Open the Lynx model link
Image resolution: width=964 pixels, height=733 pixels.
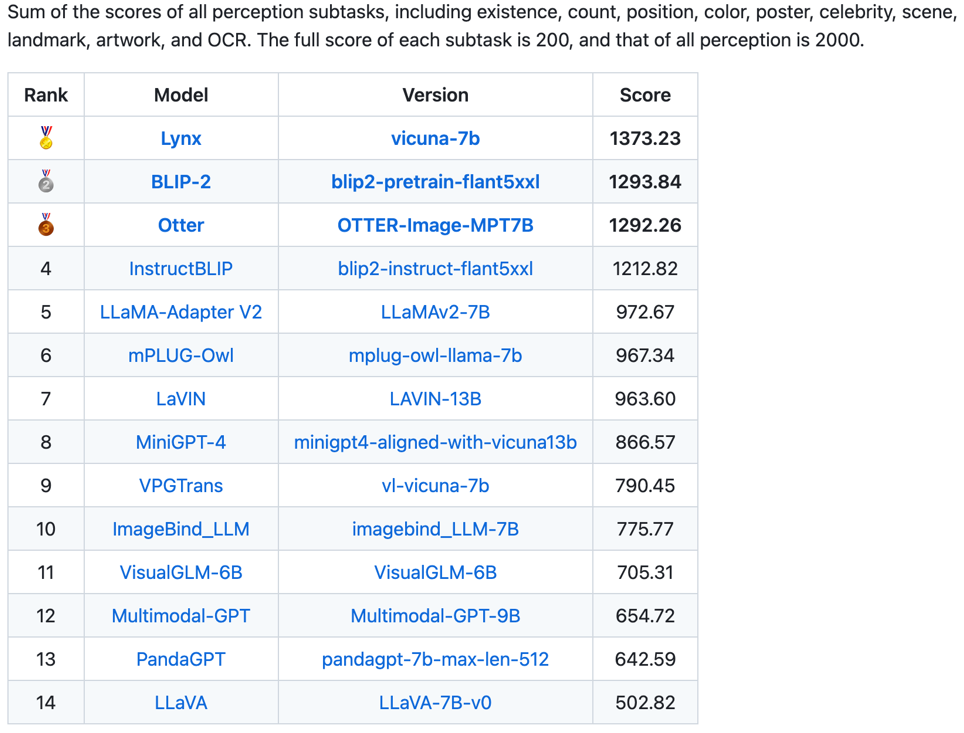click(x=181, y=138)
